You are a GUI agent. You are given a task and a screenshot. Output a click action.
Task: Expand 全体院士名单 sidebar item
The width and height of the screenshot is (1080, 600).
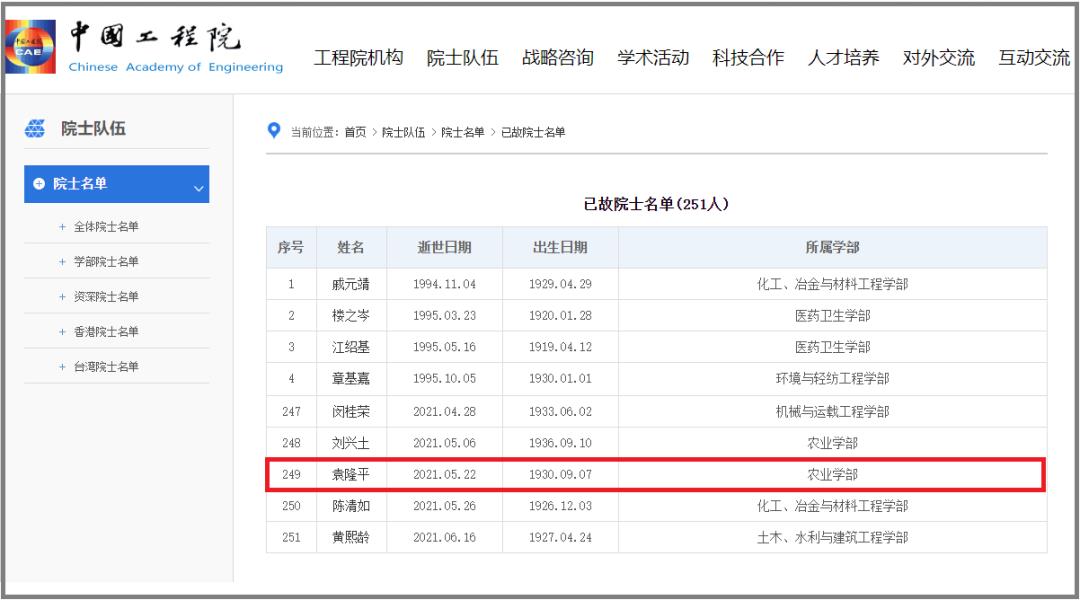[105, 227]
